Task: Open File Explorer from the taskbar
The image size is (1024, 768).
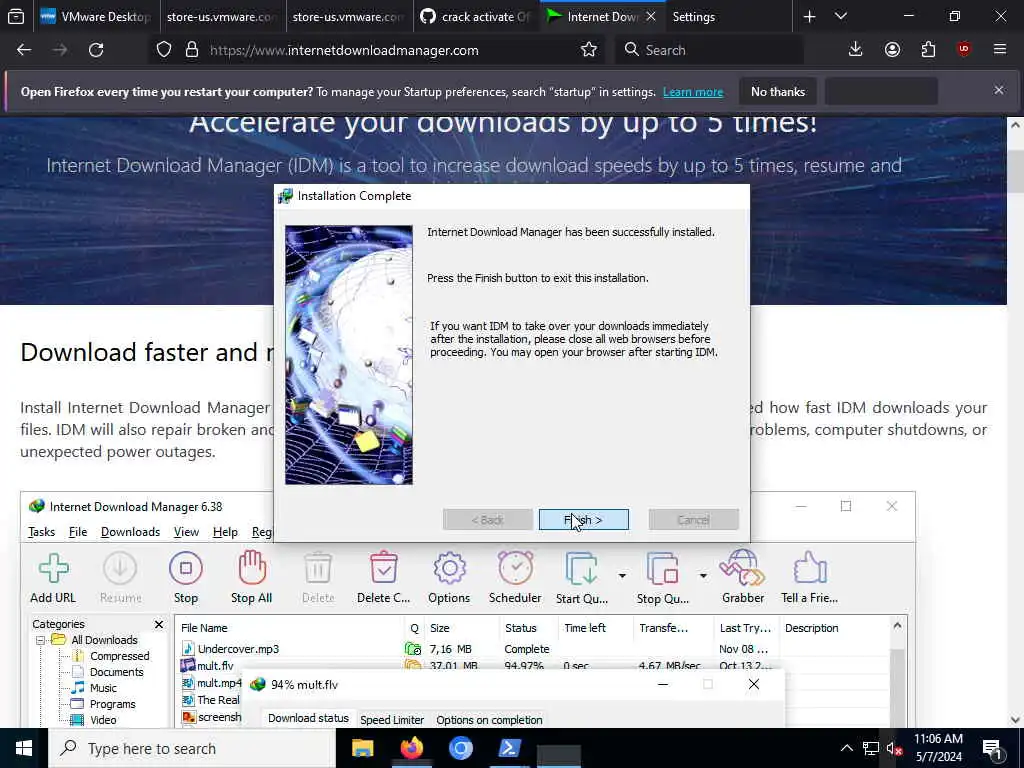Action: pyautogui.click(x=362, y=748)
